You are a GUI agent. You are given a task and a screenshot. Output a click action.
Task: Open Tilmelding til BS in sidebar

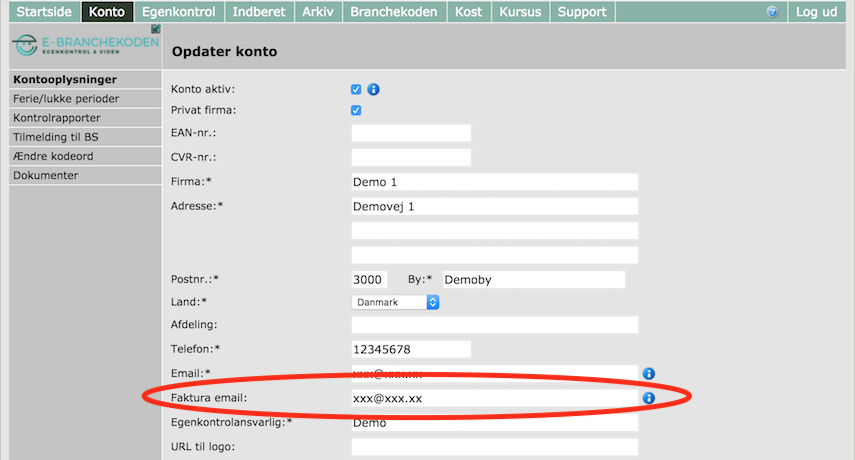86,137
